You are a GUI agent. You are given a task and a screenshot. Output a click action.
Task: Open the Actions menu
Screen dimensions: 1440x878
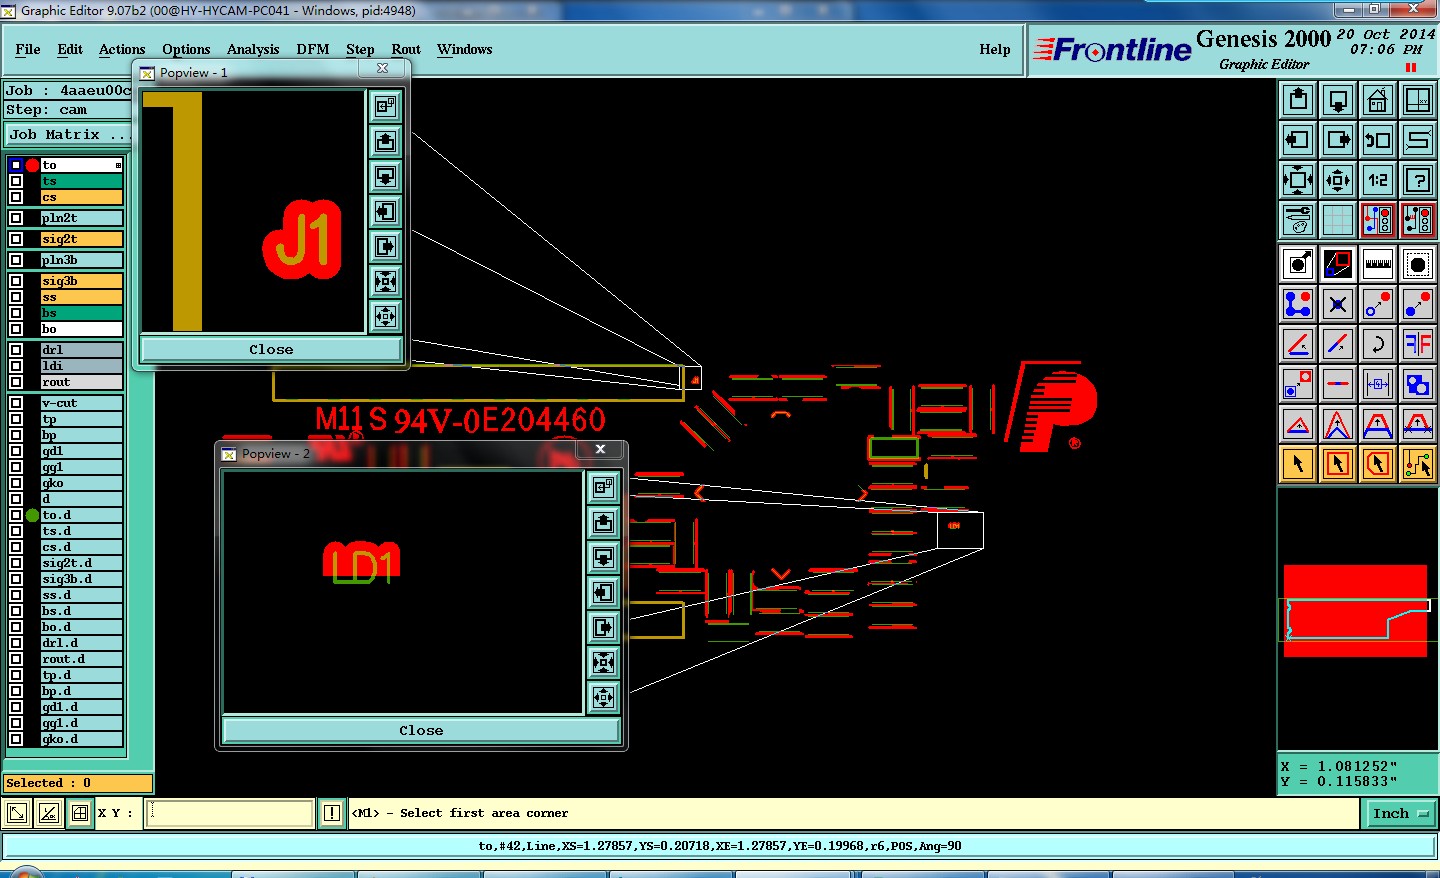coord(122,49)
